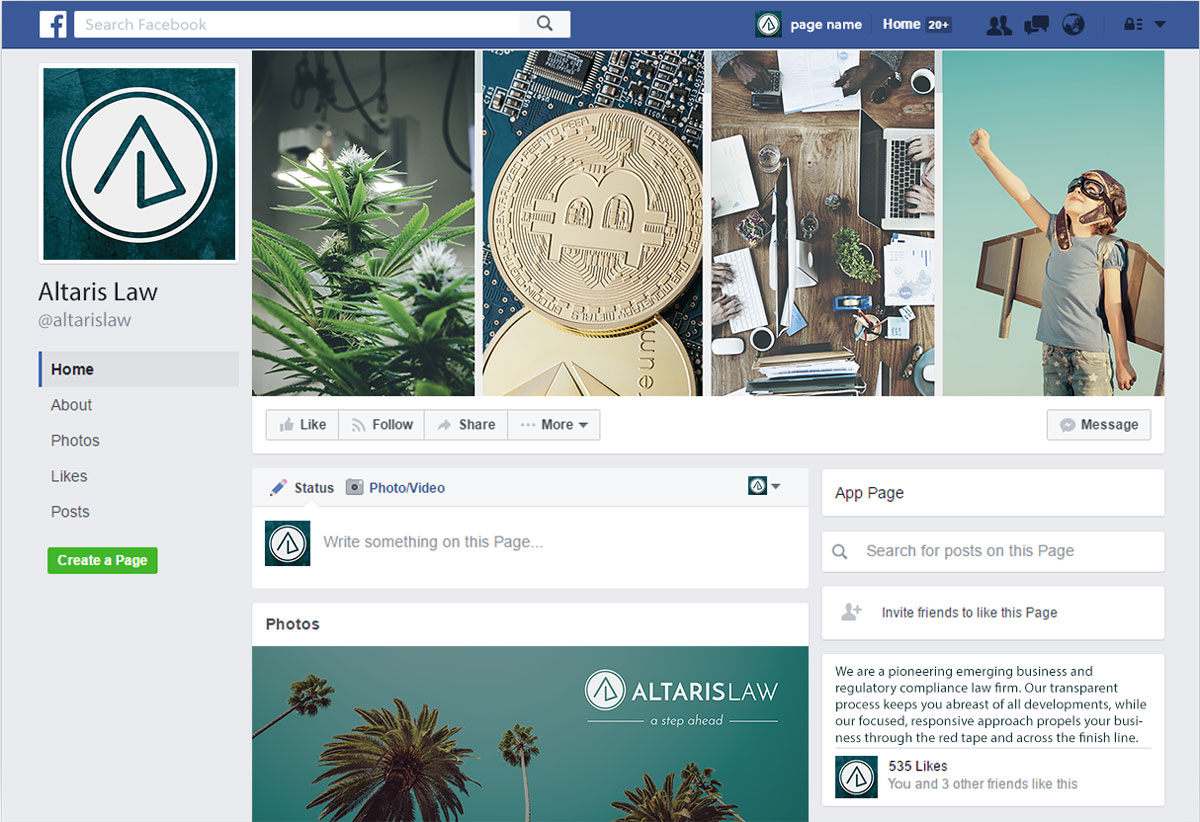The width and height of the screenshot is (1200, 822).
Task: Click the child with cardboard wings image
Action: coord(1054,223)
